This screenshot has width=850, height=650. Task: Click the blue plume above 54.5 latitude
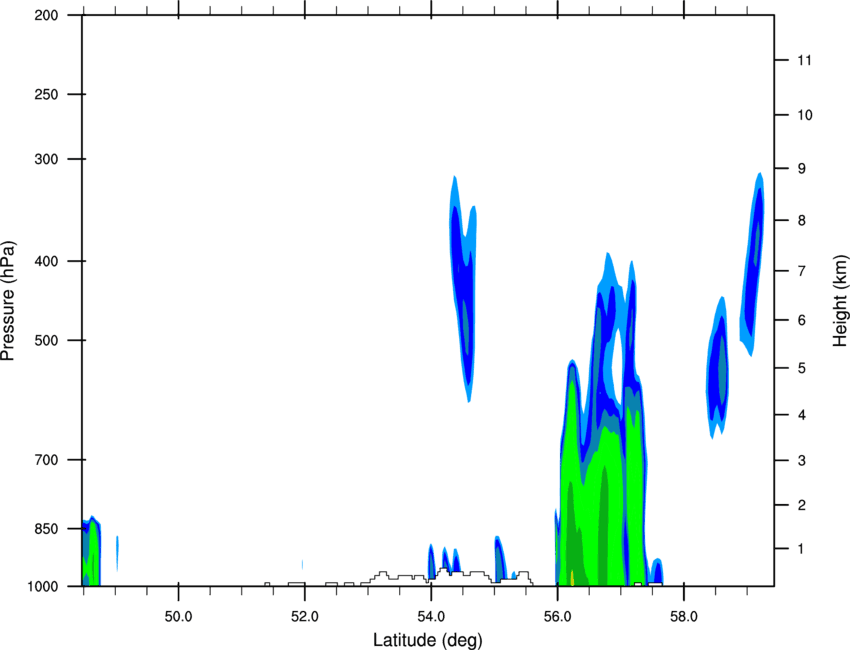463,287
